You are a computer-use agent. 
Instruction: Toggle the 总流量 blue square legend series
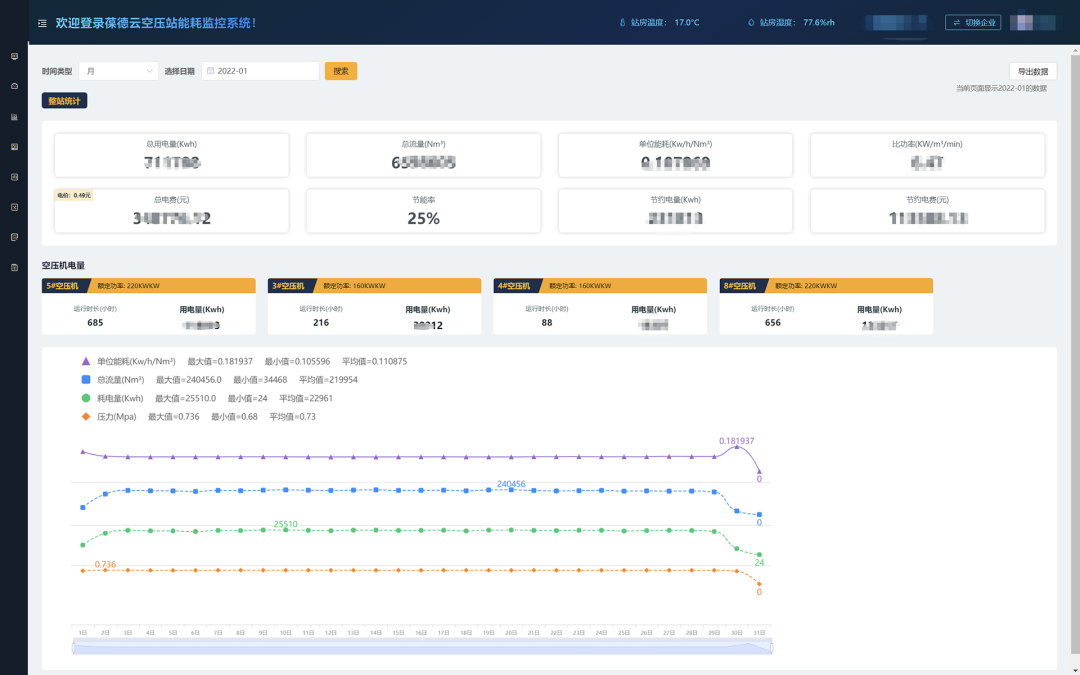coord(86,380)
